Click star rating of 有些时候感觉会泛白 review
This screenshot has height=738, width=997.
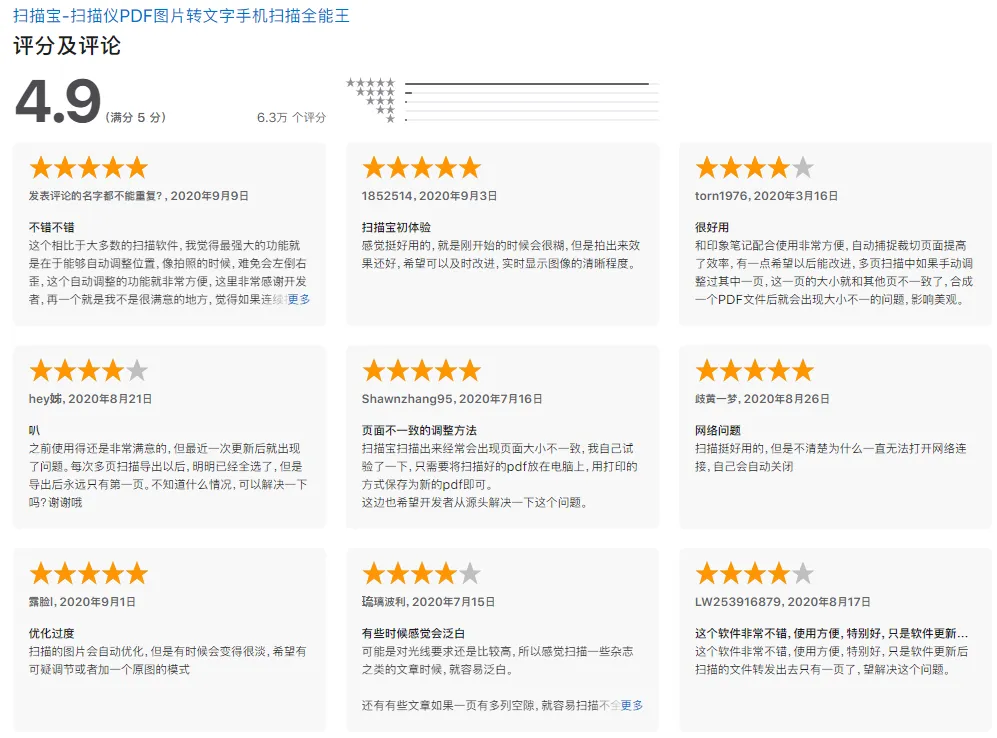point(421,574)
